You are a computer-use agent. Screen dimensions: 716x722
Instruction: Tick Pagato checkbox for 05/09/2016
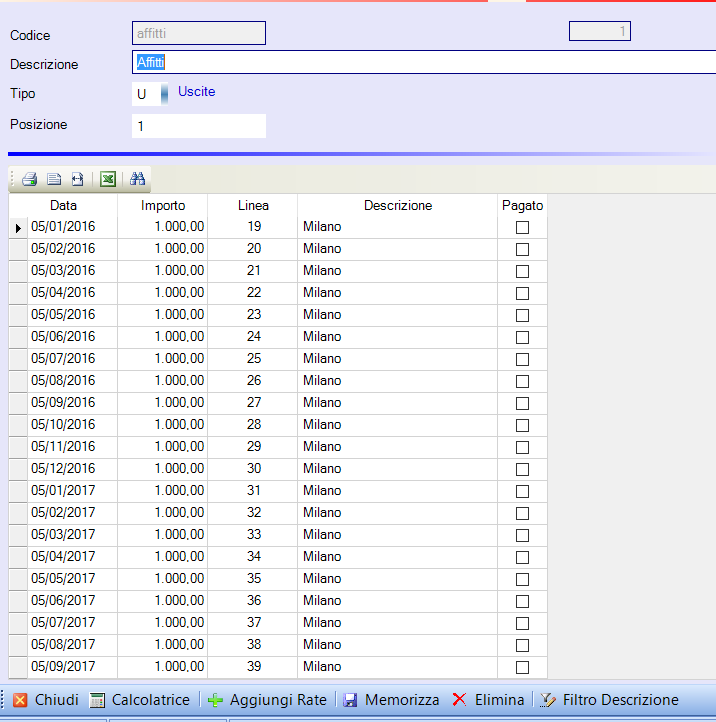click(522, 403)
